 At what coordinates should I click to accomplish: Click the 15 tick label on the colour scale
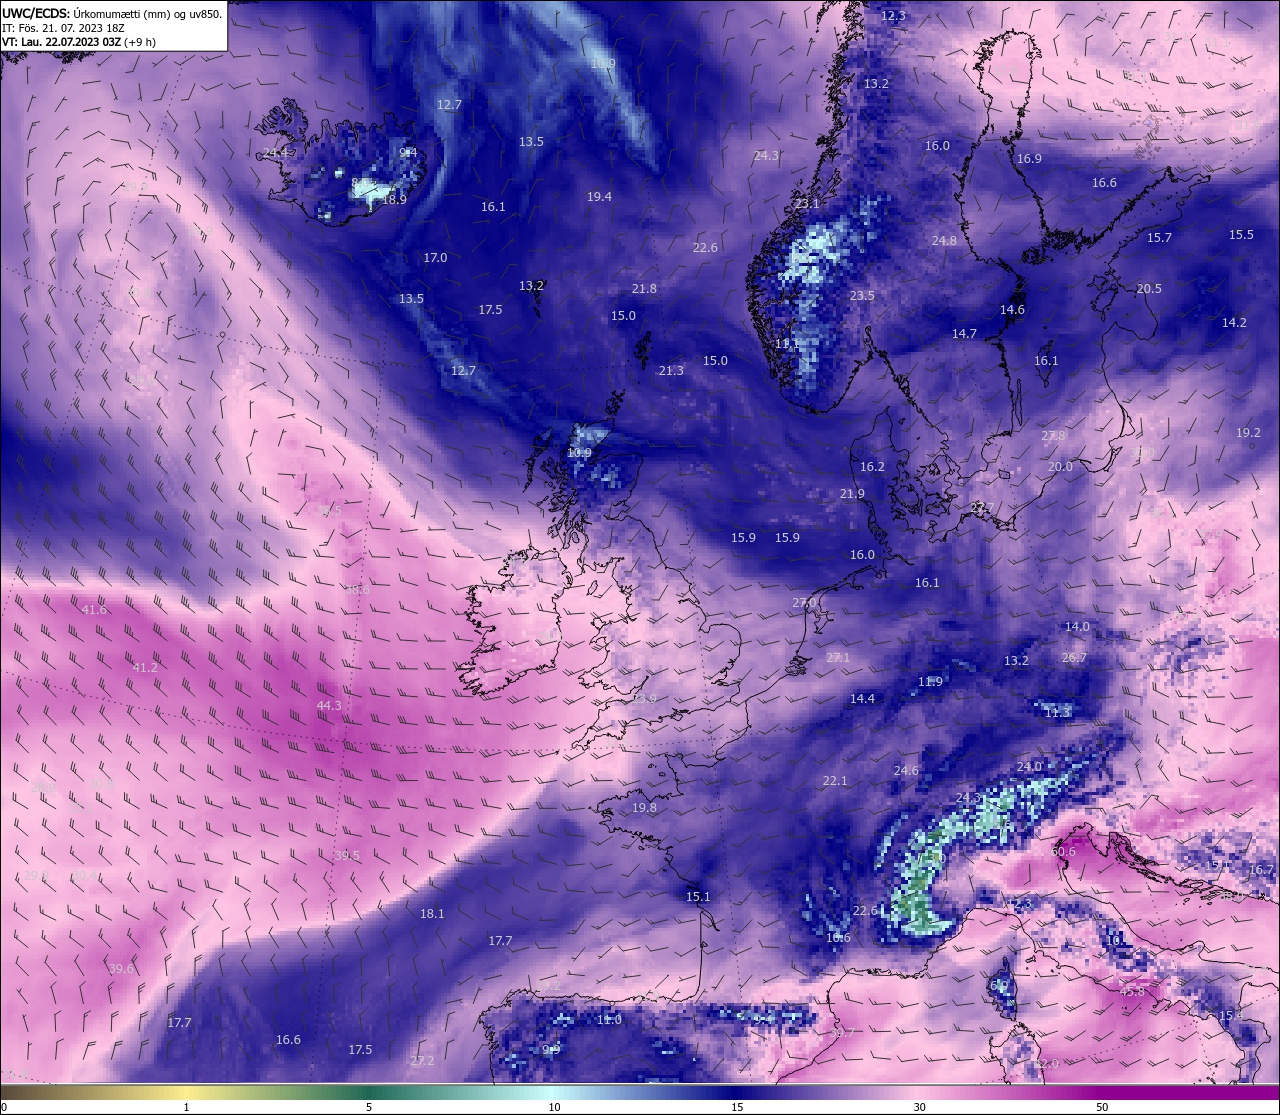(x=736, y=1107)
